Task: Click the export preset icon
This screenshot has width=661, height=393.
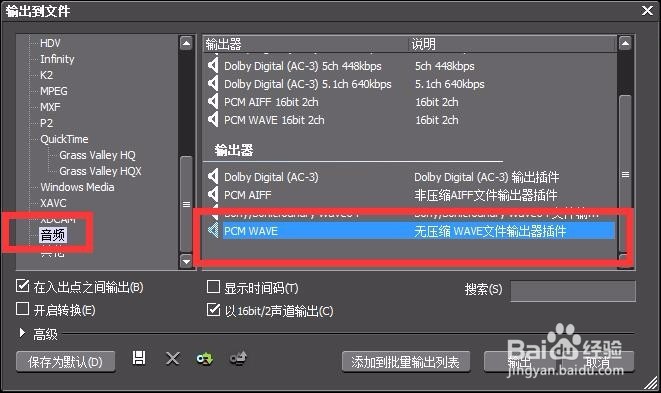Action: (239, 359)
